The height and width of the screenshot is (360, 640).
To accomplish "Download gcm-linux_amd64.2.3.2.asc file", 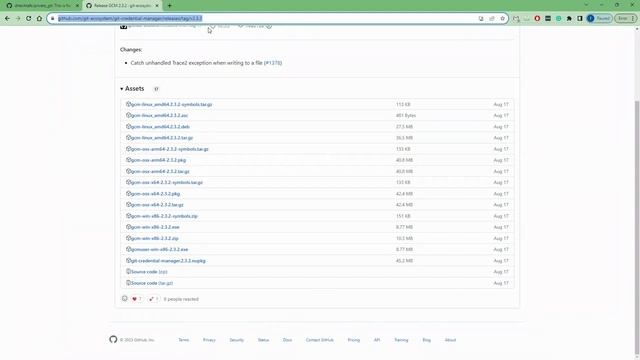I will tap(159, 116).
